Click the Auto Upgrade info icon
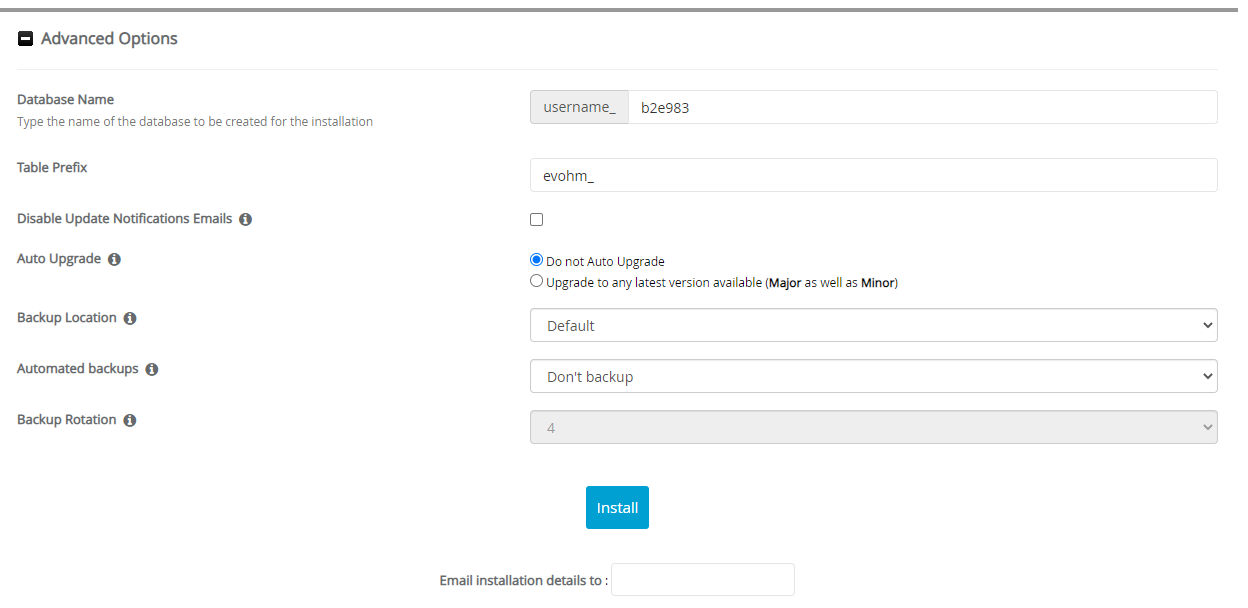This screenshot has height=608, width=1248. 114,259
